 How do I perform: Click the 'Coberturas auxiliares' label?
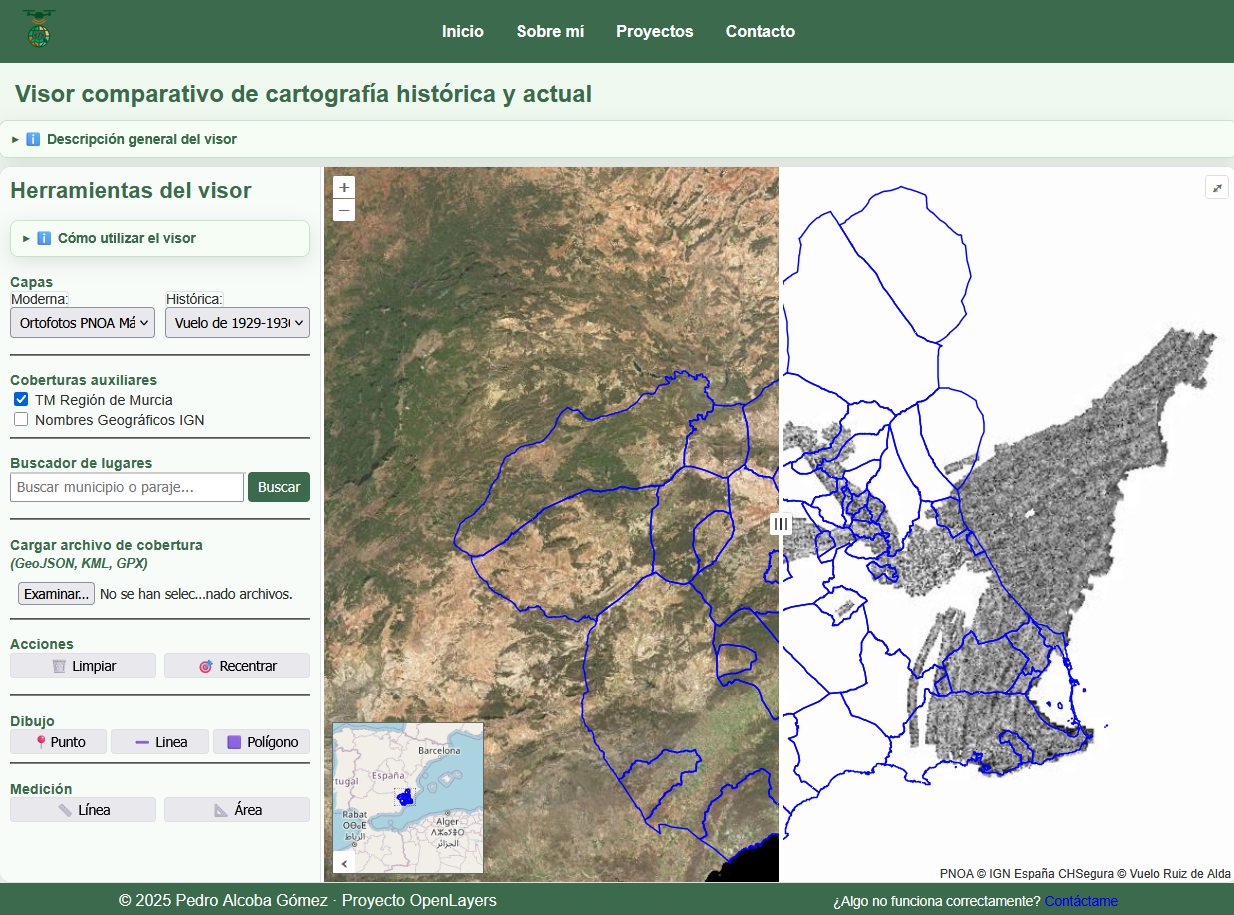tap(83, 380)
